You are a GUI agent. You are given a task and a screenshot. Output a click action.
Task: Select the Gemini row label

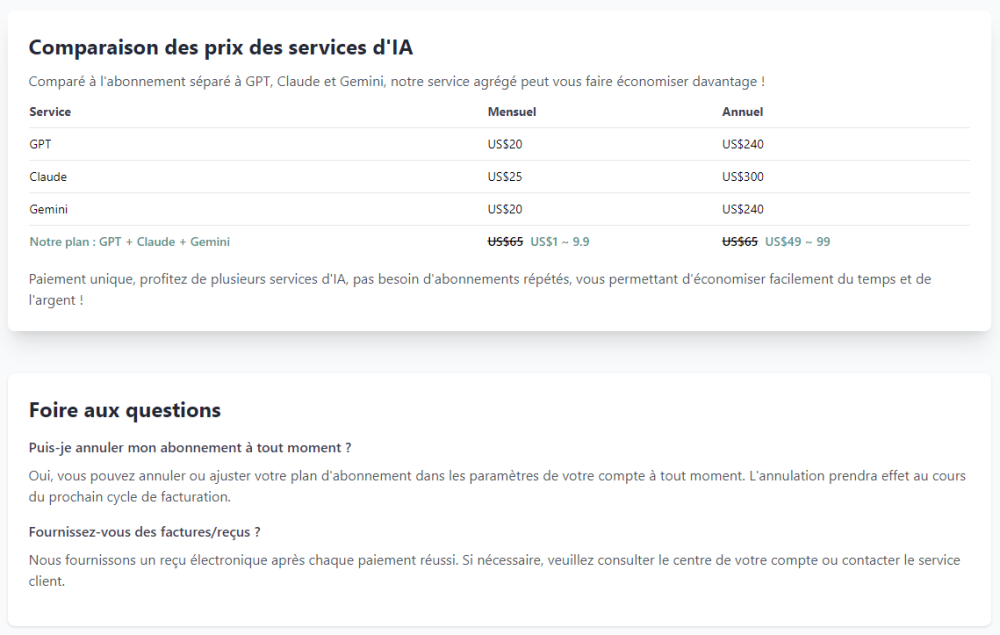[x=49, y=209]
